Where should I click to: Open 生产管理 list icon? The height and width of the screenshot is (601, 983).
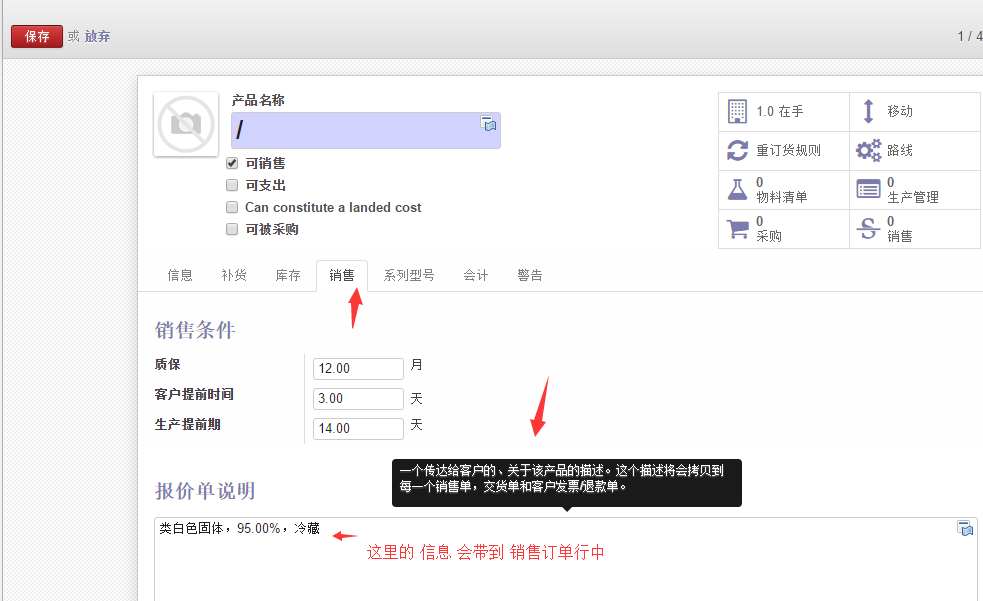(868, 189)
